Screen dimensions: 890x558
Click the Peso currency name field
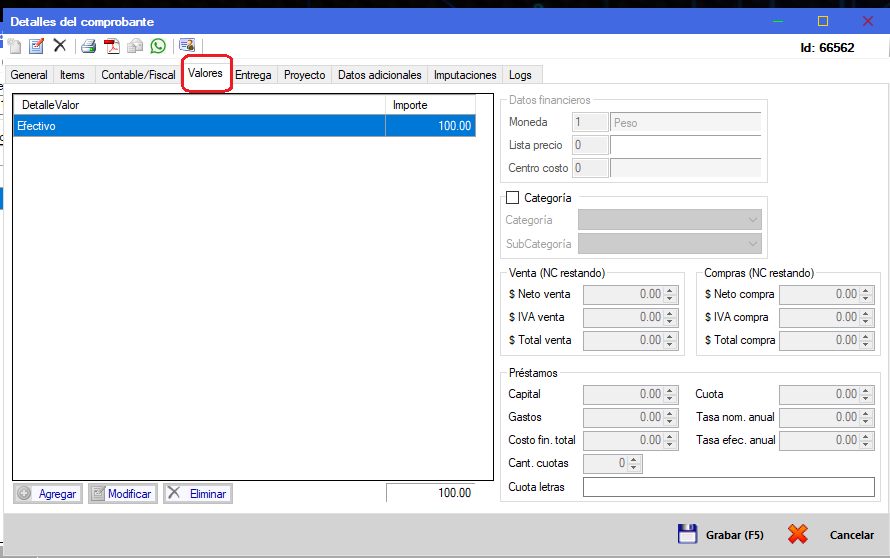pos(686,122)
